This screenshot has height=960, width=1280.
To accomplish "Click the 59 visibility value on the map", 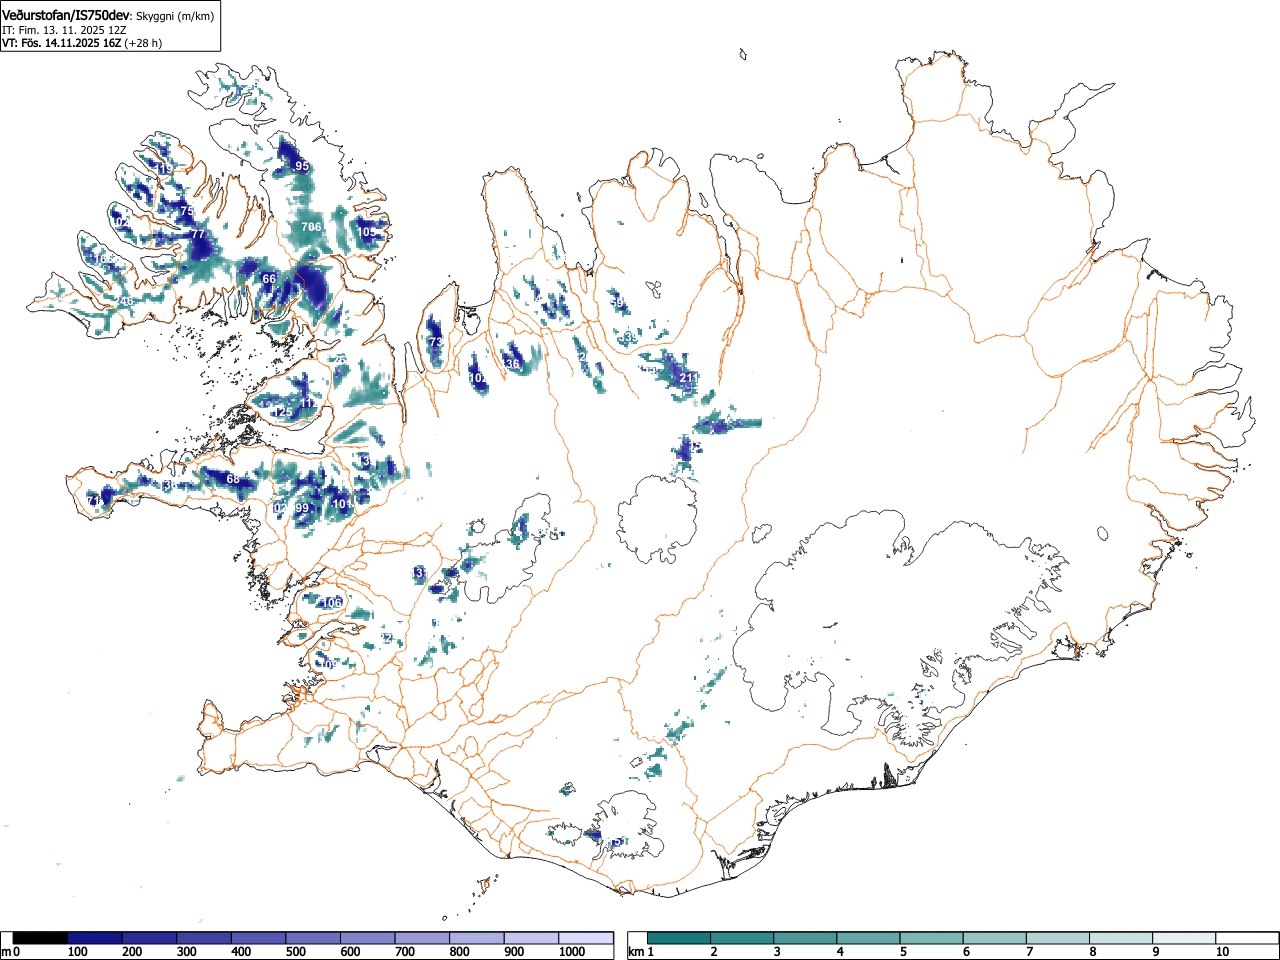I will click(617, 303).
